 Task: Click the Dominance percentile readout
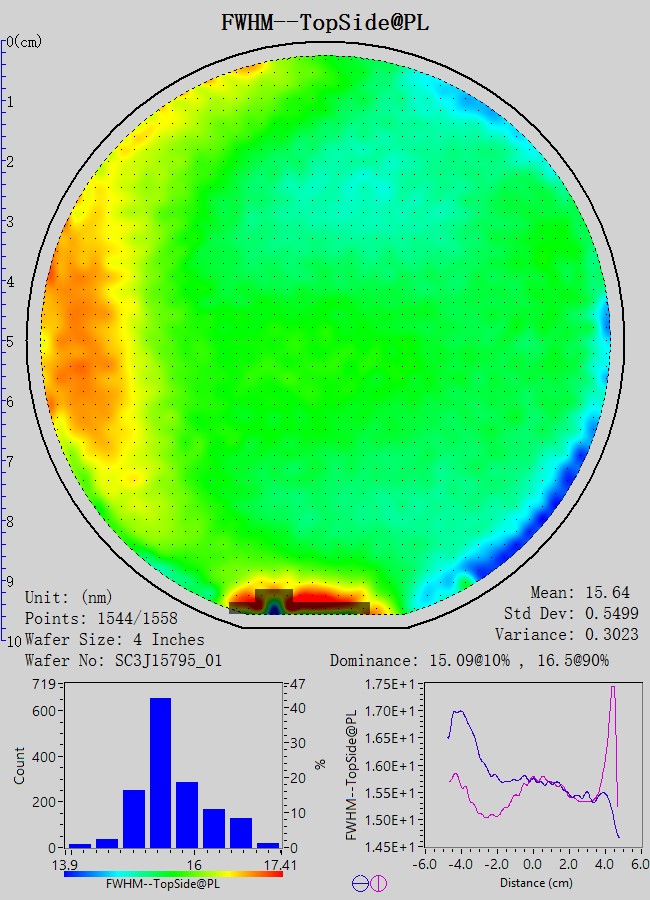469,661
